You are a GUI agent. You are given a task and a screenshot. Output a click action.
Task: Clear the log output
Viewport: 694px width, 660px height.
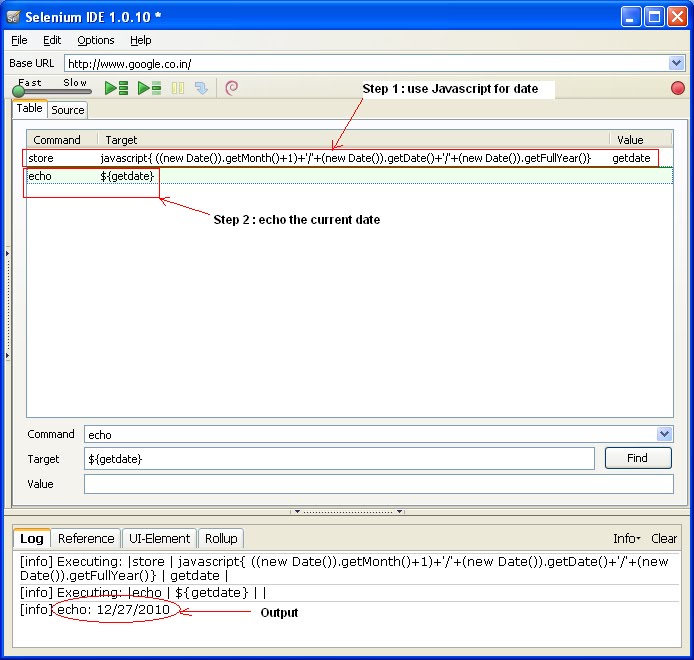[663, 538]
